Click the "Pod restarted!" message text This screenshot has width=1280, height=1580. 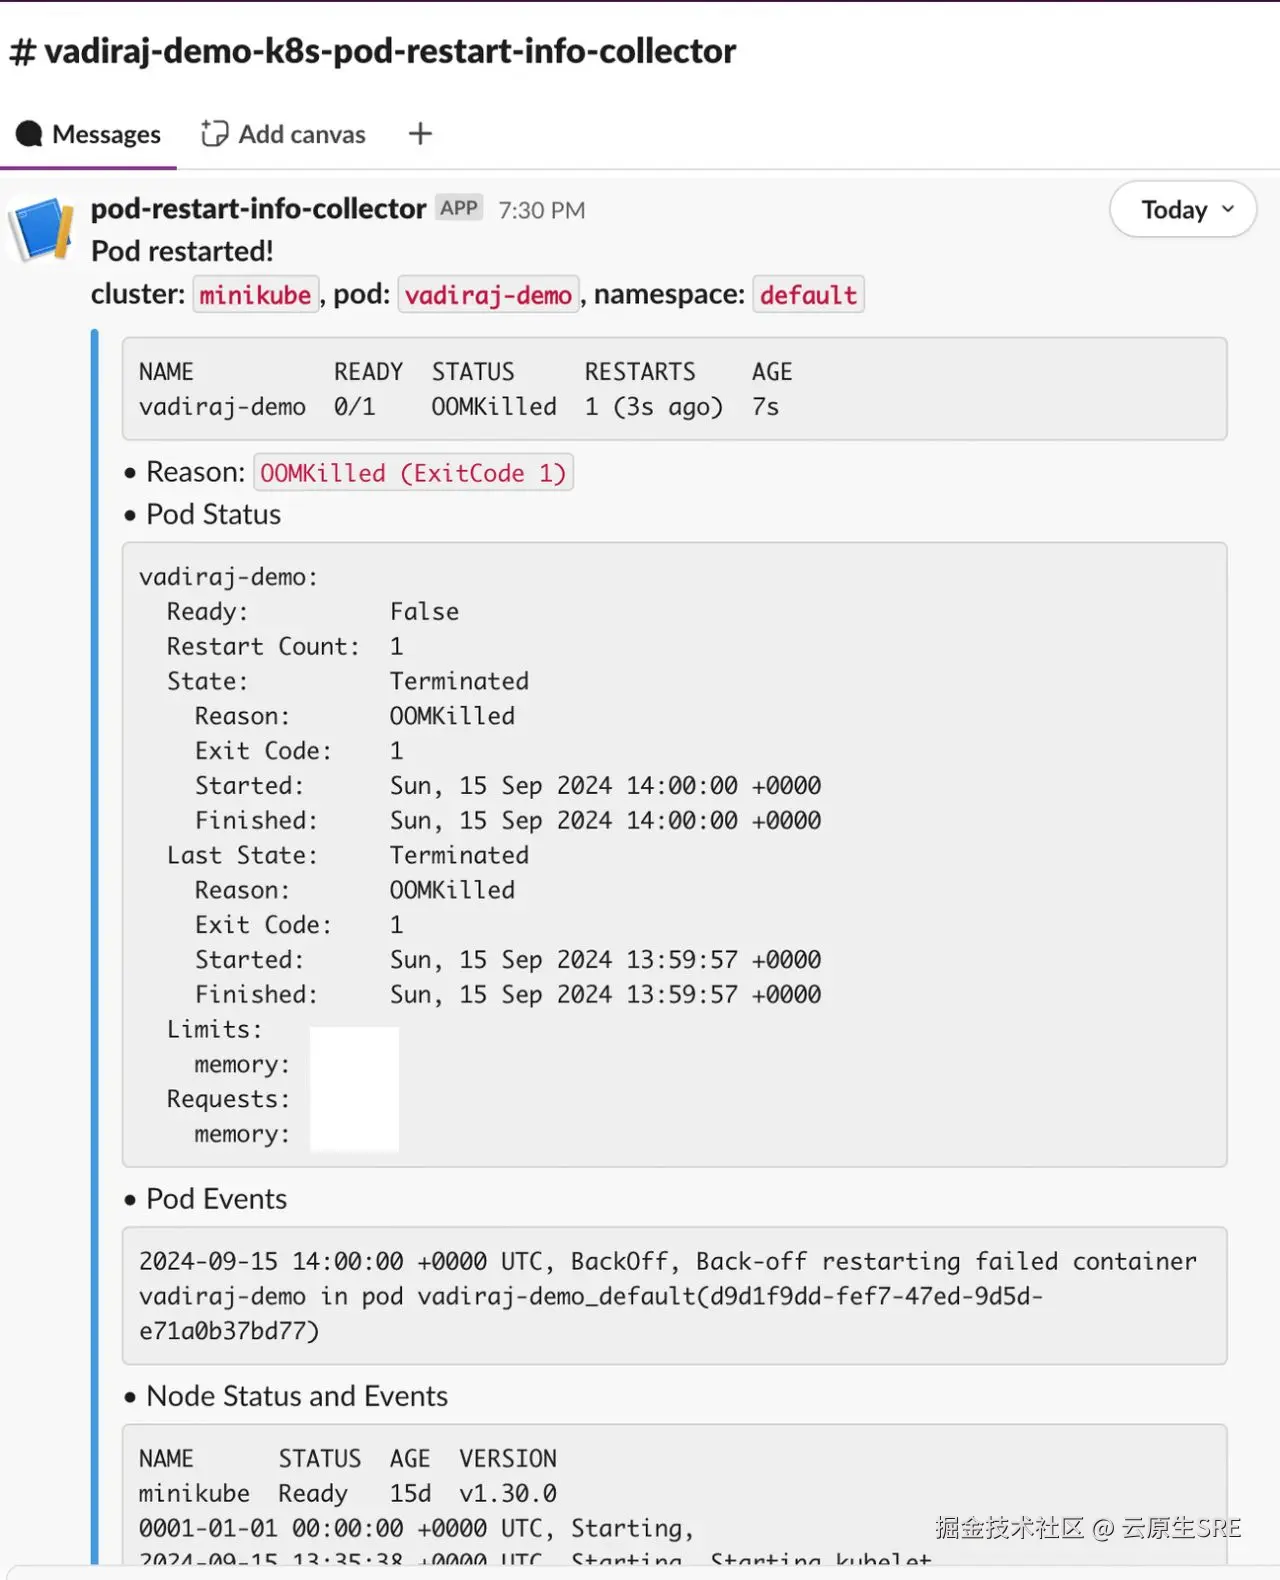[182, 251]
